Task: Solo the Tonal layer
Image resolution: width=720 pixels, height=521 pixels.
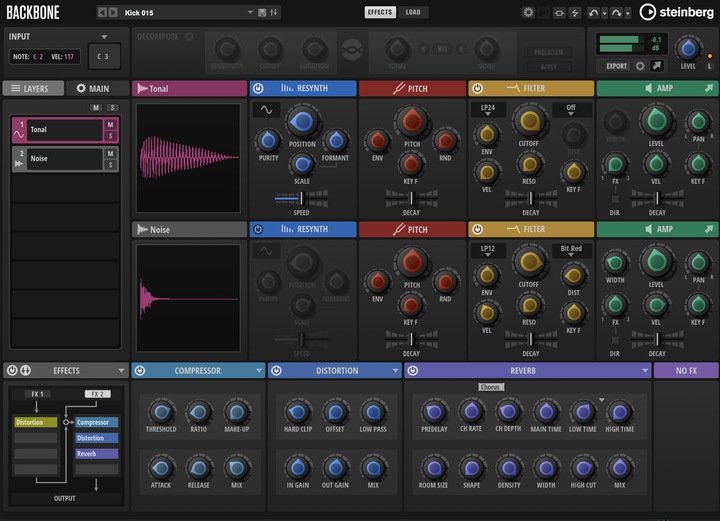Action: coord(110,136)
